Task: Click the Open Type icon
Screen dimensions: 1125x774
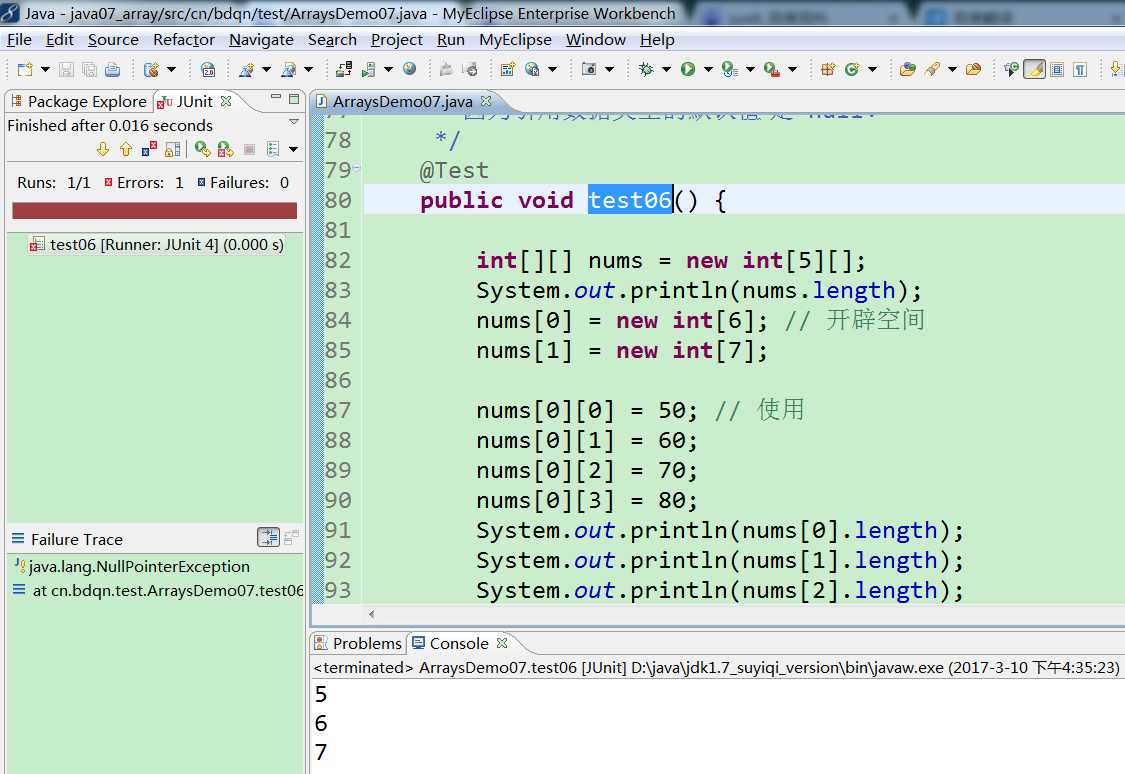Action: [x=907, y=70]
